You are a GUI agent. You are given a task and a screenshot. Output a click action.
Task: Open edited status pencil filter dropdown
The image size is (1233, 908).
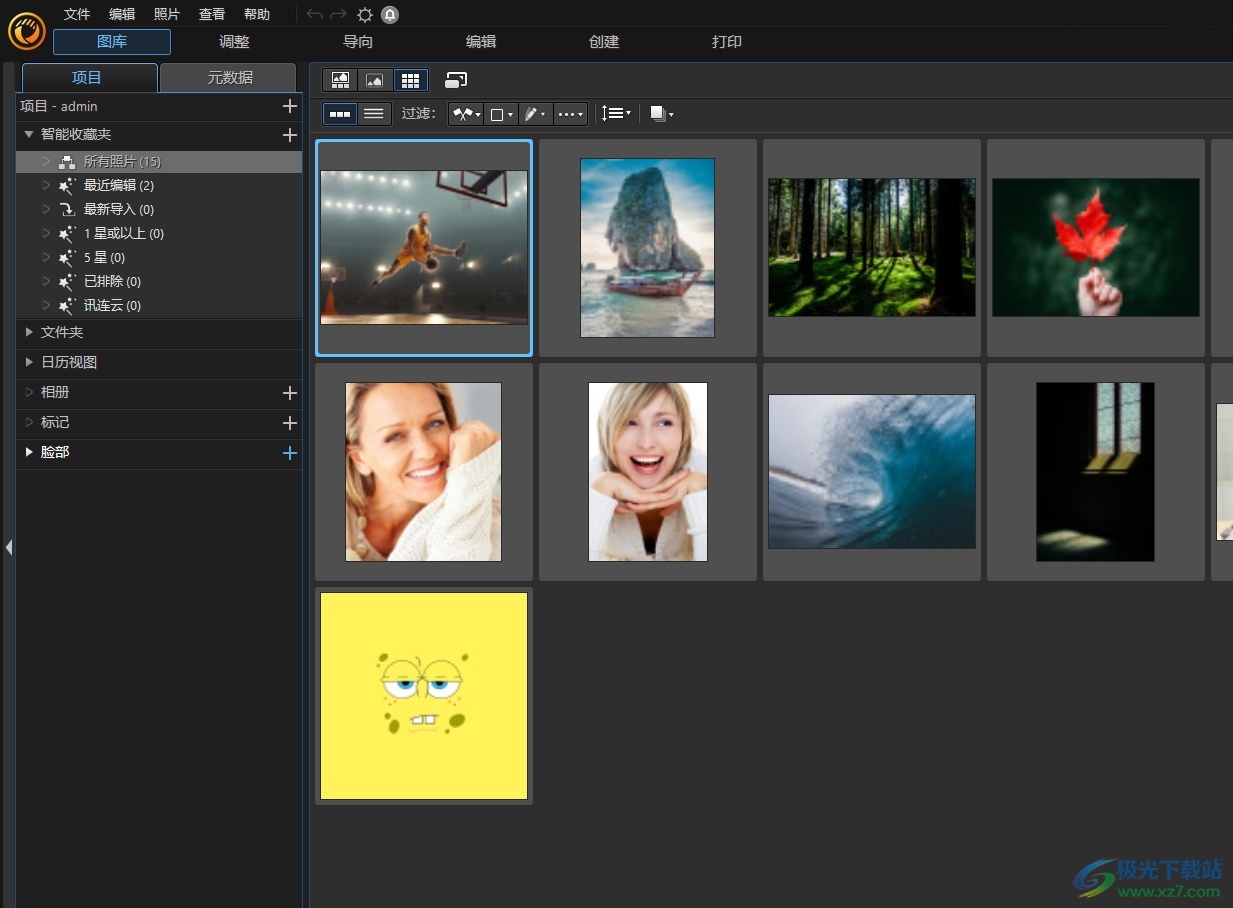point(536,114)
